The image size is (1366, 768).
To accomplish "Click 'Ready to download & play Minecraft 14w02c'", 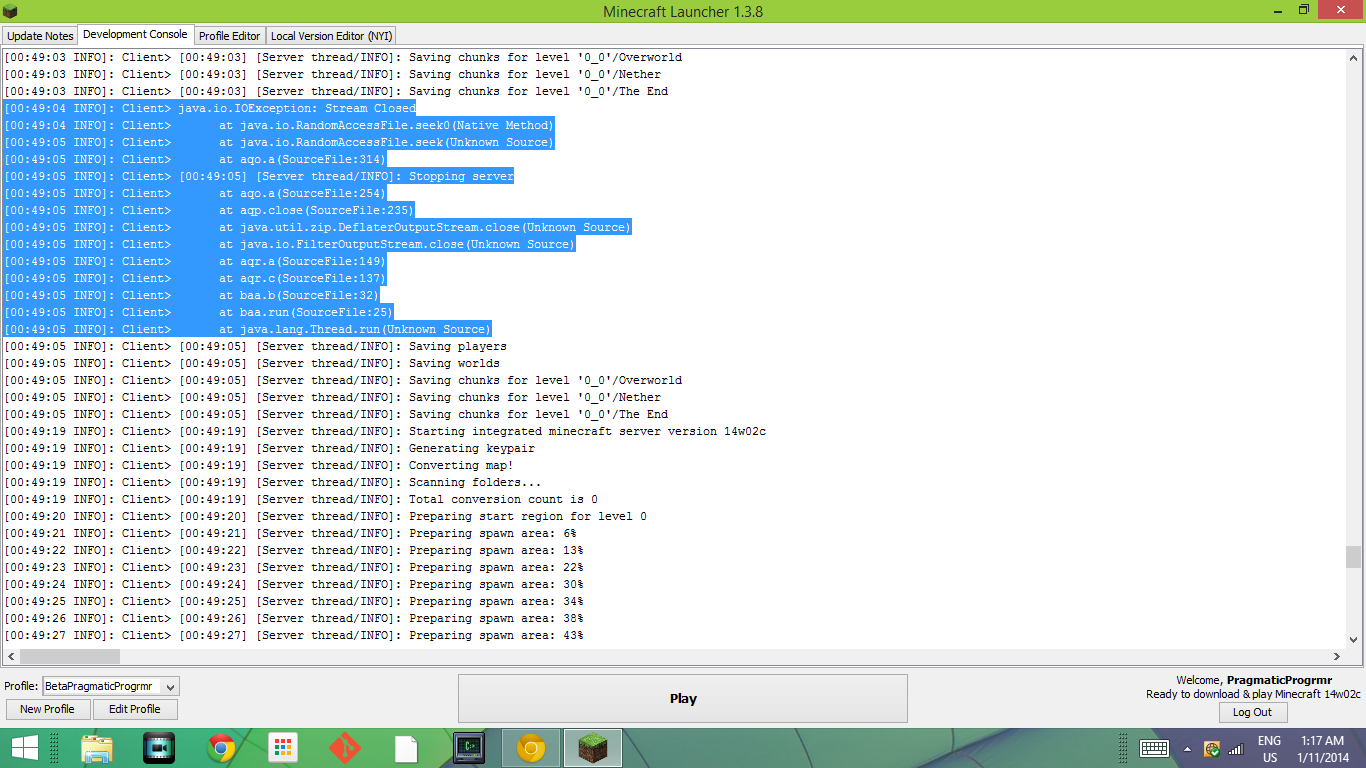I will pyautogui.click(x=1253, y=694).
